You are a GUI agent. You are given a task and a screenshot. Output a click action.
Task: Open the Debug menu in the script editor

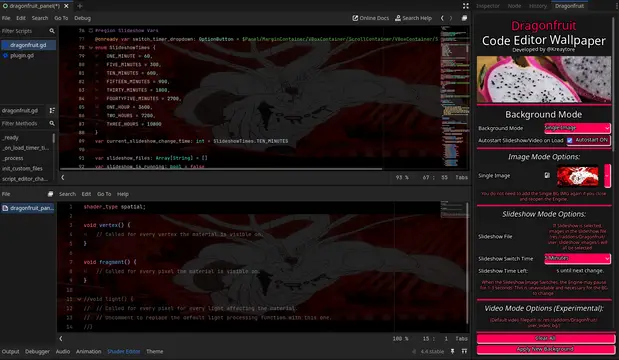[83, 18]
